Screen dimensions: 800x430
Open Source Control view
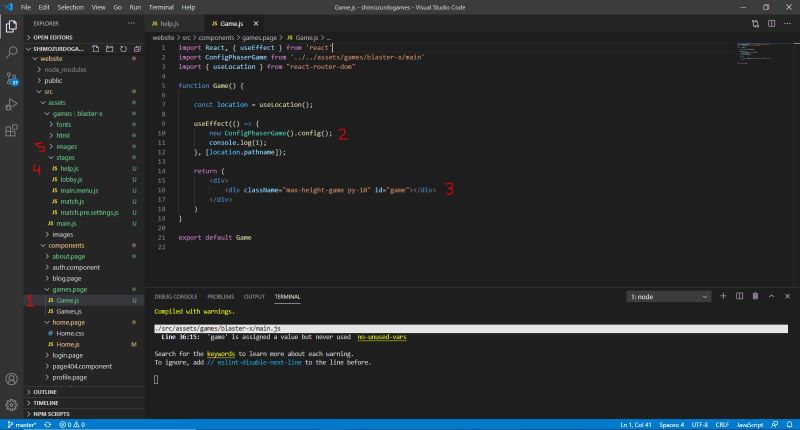(x=11, y=79)
